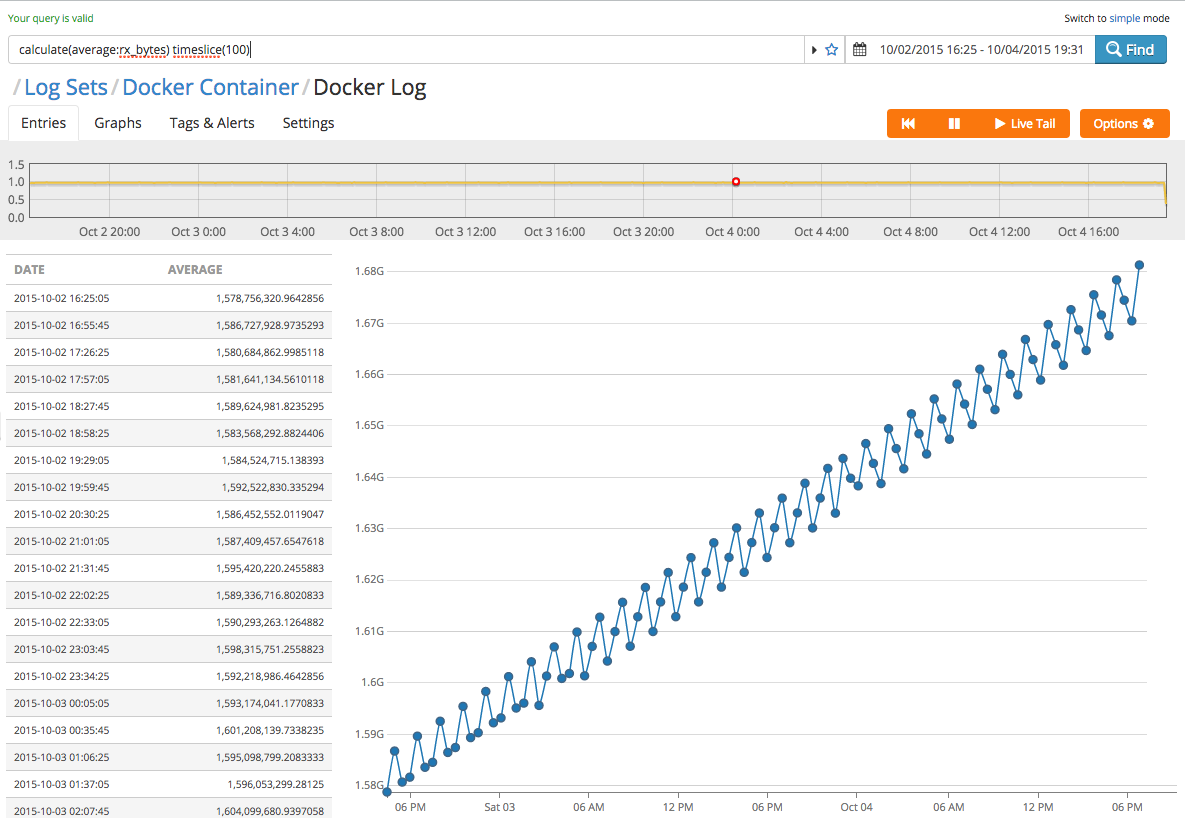Open the calendar date picker icon
Screen dimensions: 1185x818
point(859,50)
